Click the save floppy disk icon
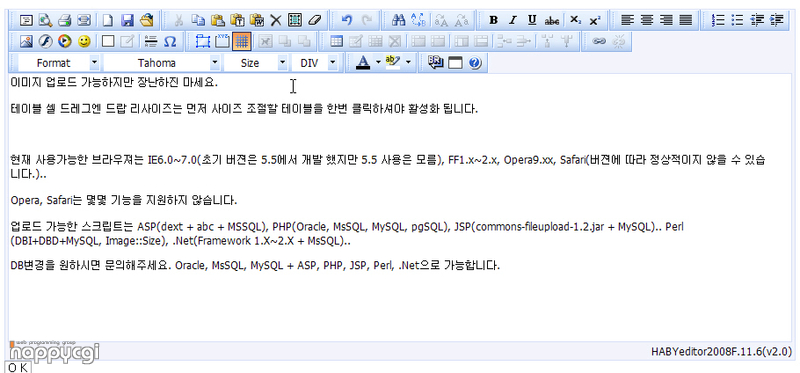Viewport: 800px width, 373px height. 127,20
